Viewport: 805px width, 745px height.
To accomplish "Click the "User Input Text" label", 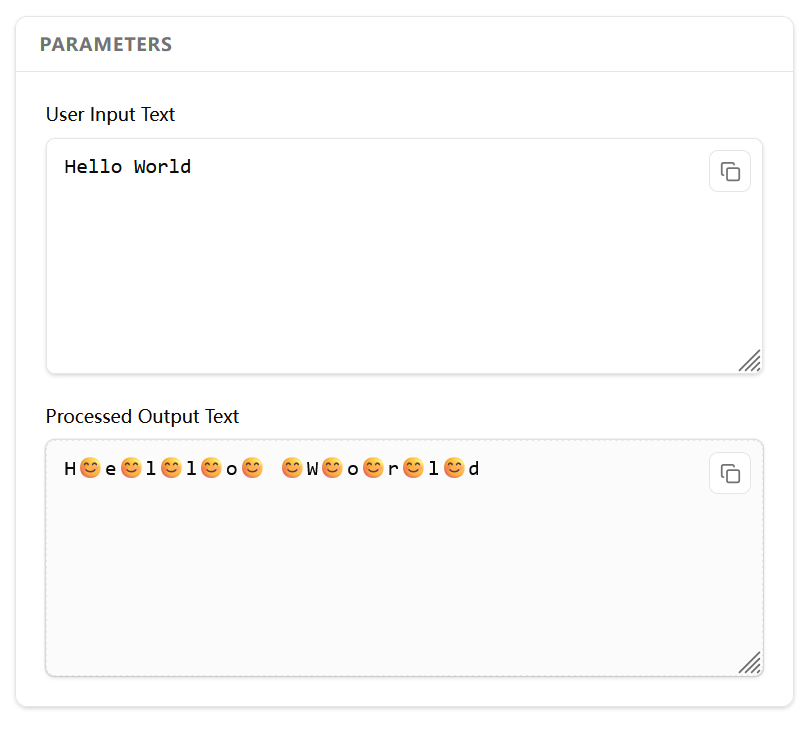I will pyautogui.click(x=110, y=115).
